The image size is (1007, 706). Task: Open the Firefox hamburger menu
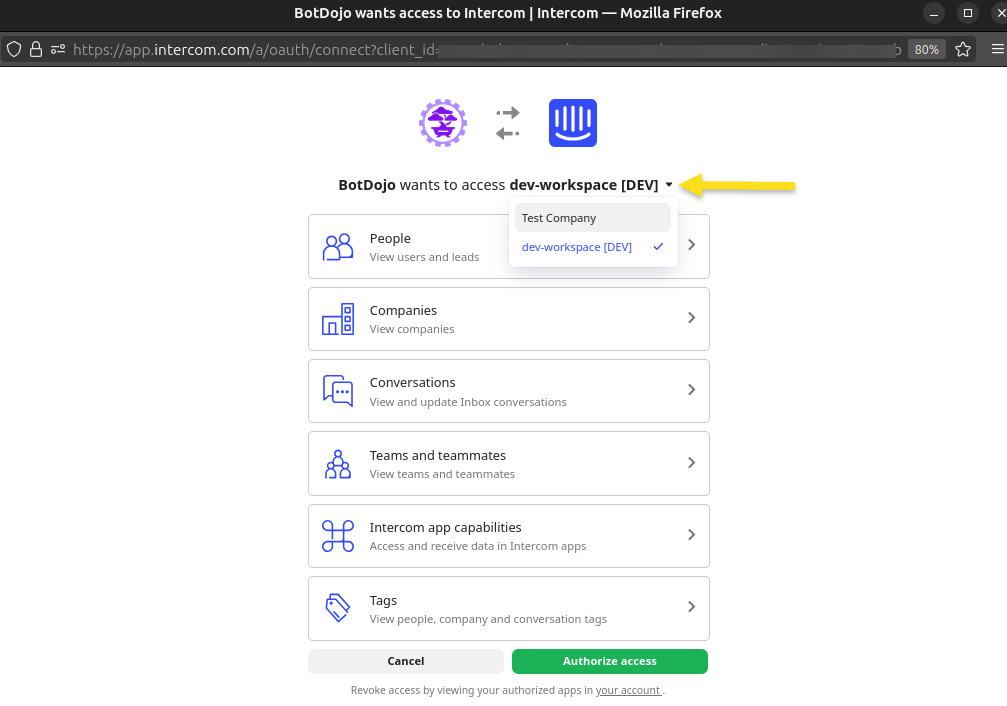pyautogui.click(x=997, y=49)
